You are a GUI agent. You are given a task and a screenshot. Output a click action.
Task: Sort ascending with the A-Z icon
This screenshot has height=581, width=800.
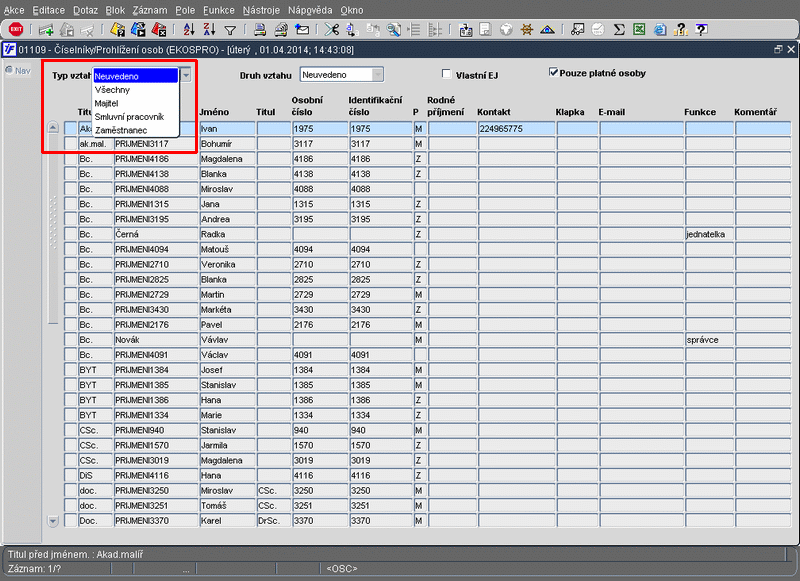click(190, 31)
